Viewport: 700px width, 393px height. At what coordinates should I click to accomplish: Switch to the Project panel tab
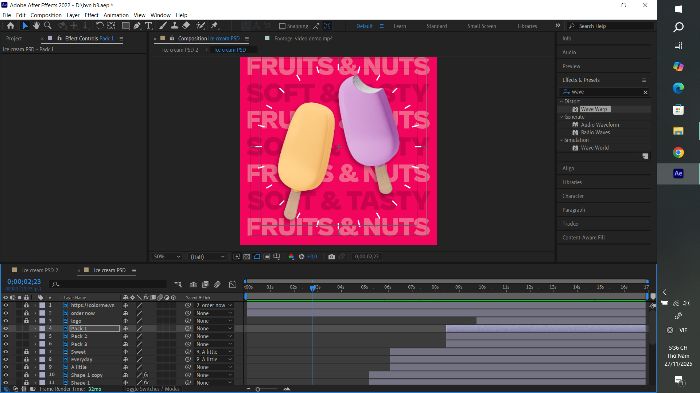[x=14, y=38]
